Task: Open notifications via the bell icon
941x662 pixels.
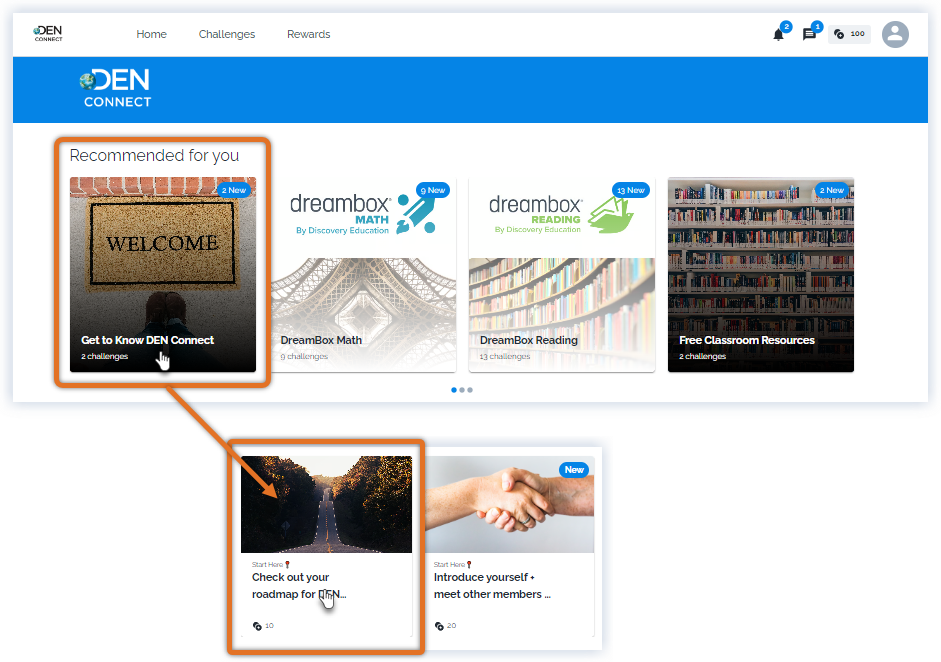Action: click(x=778, y=34)
